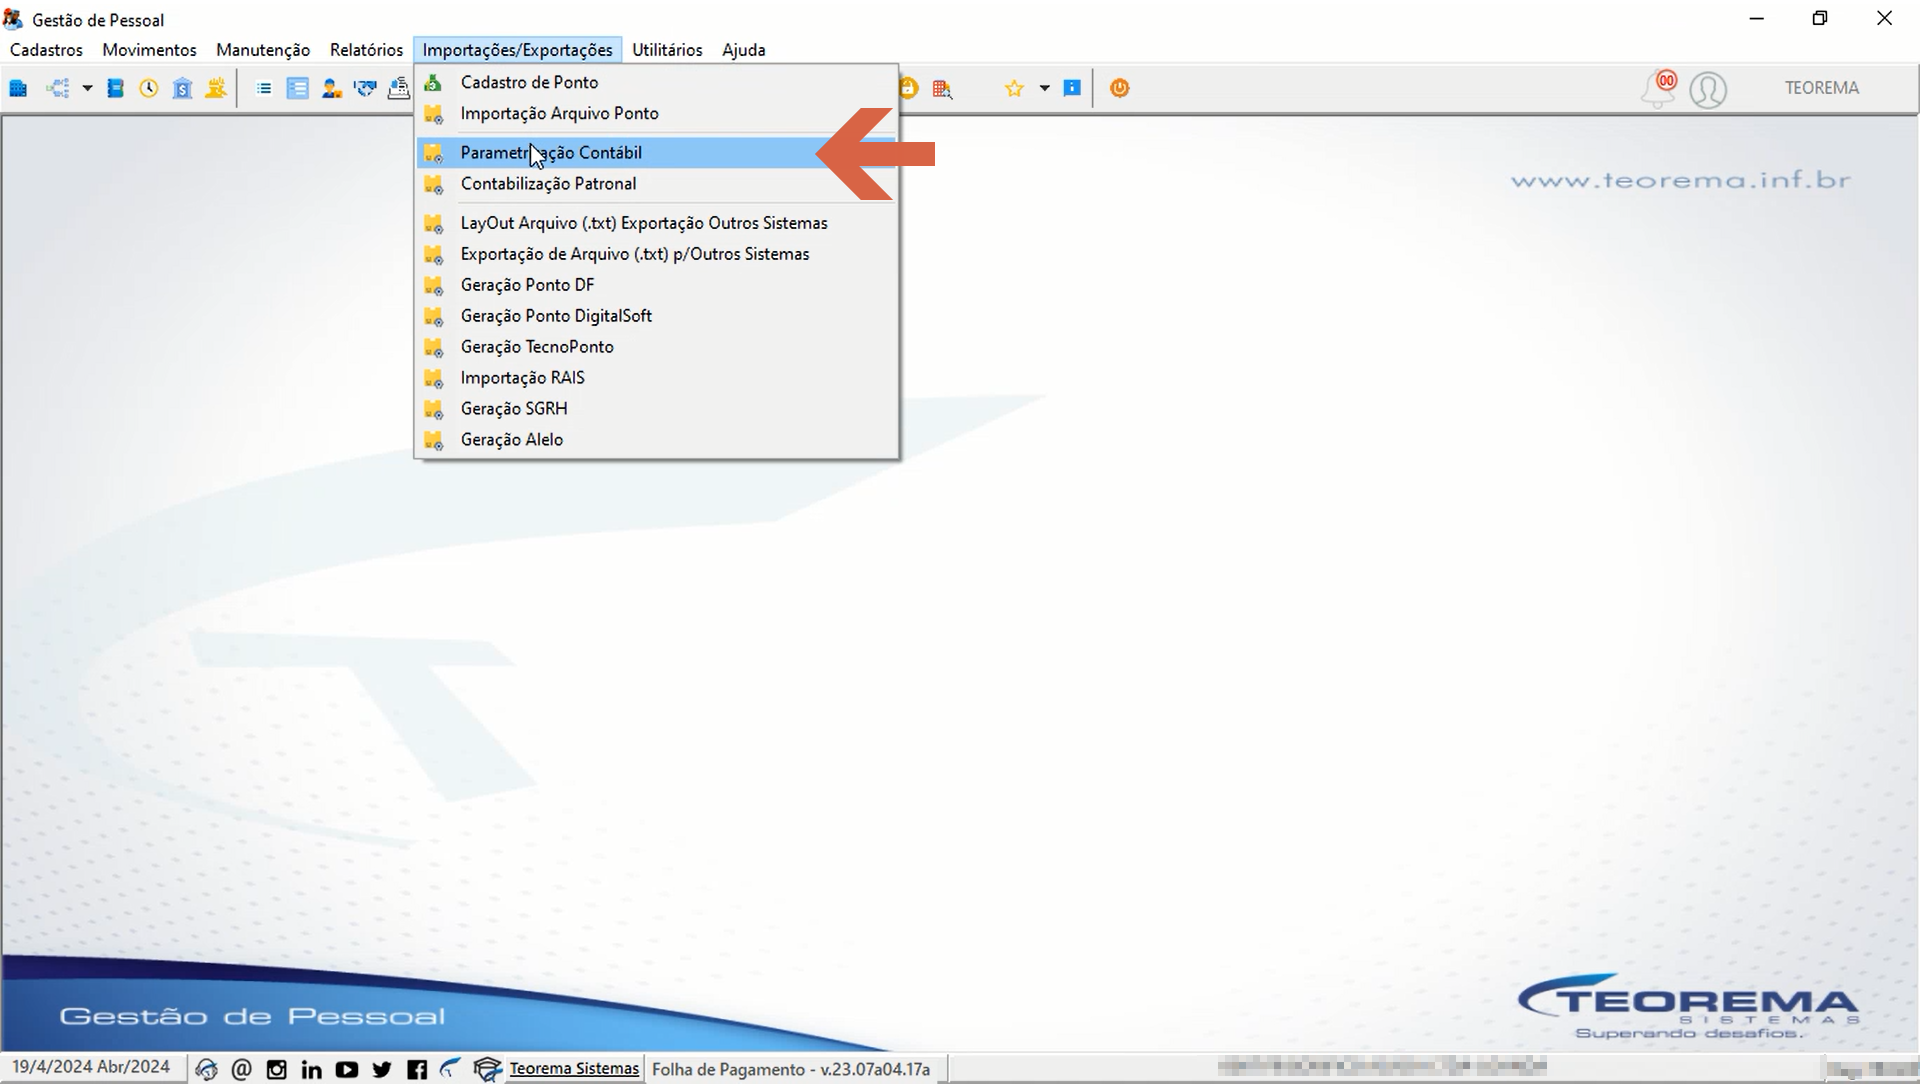Select Cadastro de Ponto menu entry
The image size is (1920, 1084).
tap(656, 82)
